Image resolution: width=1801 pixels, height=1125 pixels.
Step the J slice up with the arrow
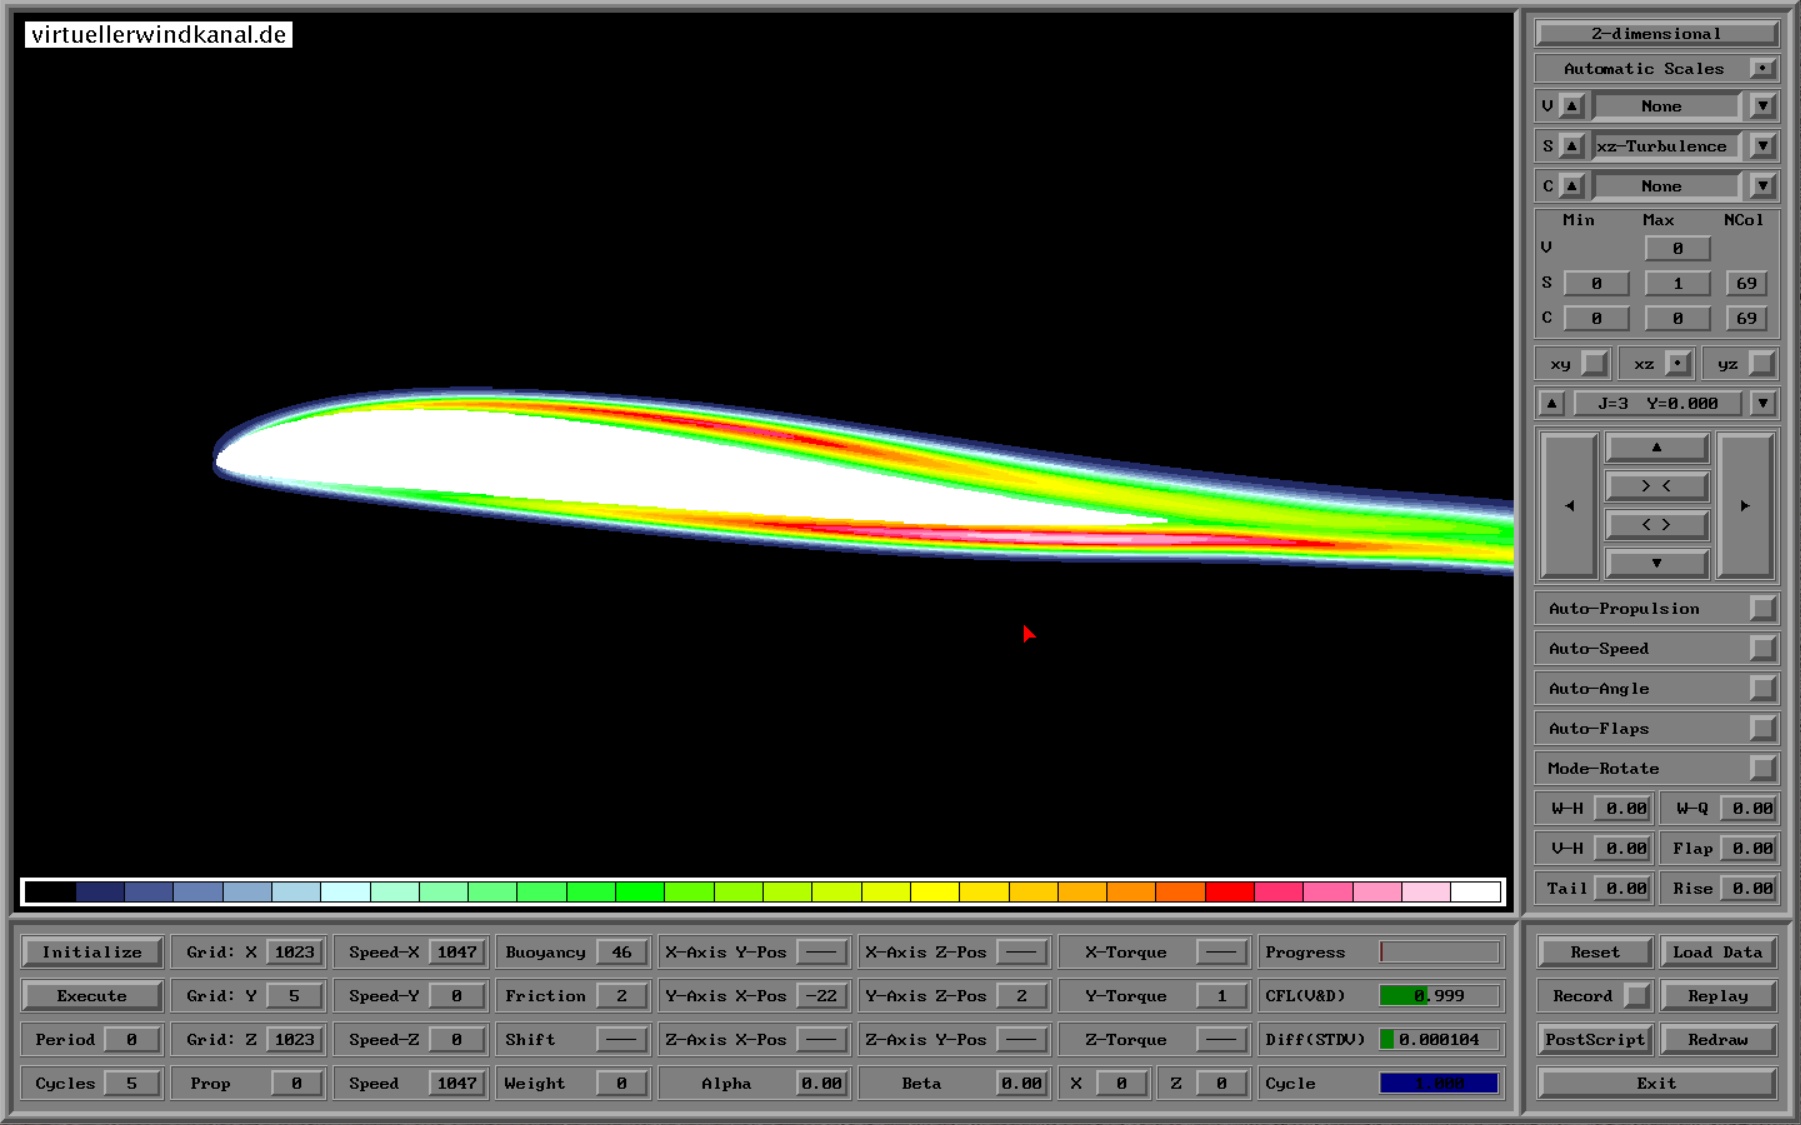coord(1551,404)
